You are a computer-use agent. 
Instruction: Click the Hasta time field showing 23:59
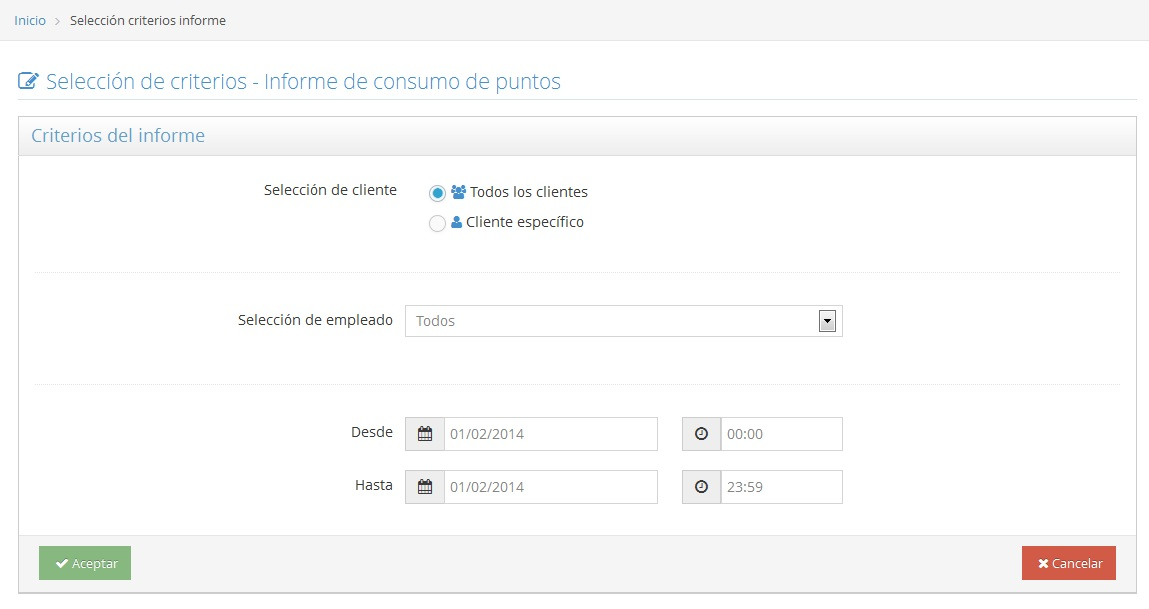pos(780,487)
